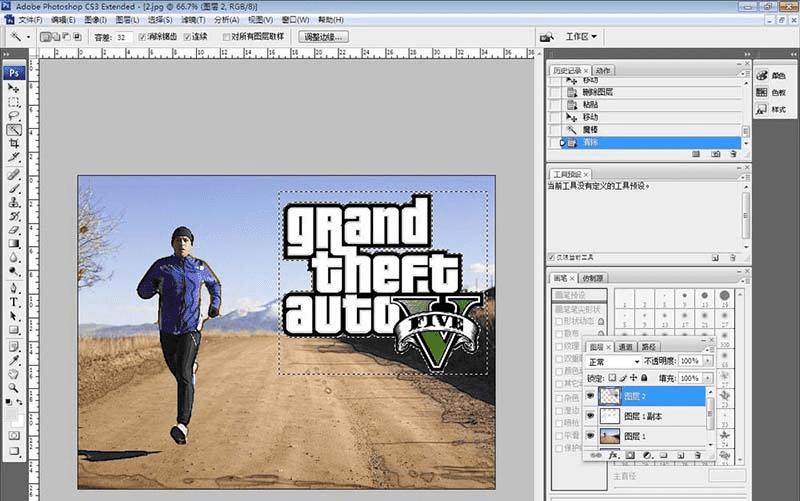The image size is (800, 501).
Task: Open the opacity 不透明度 slider arrow
Action: click(708, 361)
